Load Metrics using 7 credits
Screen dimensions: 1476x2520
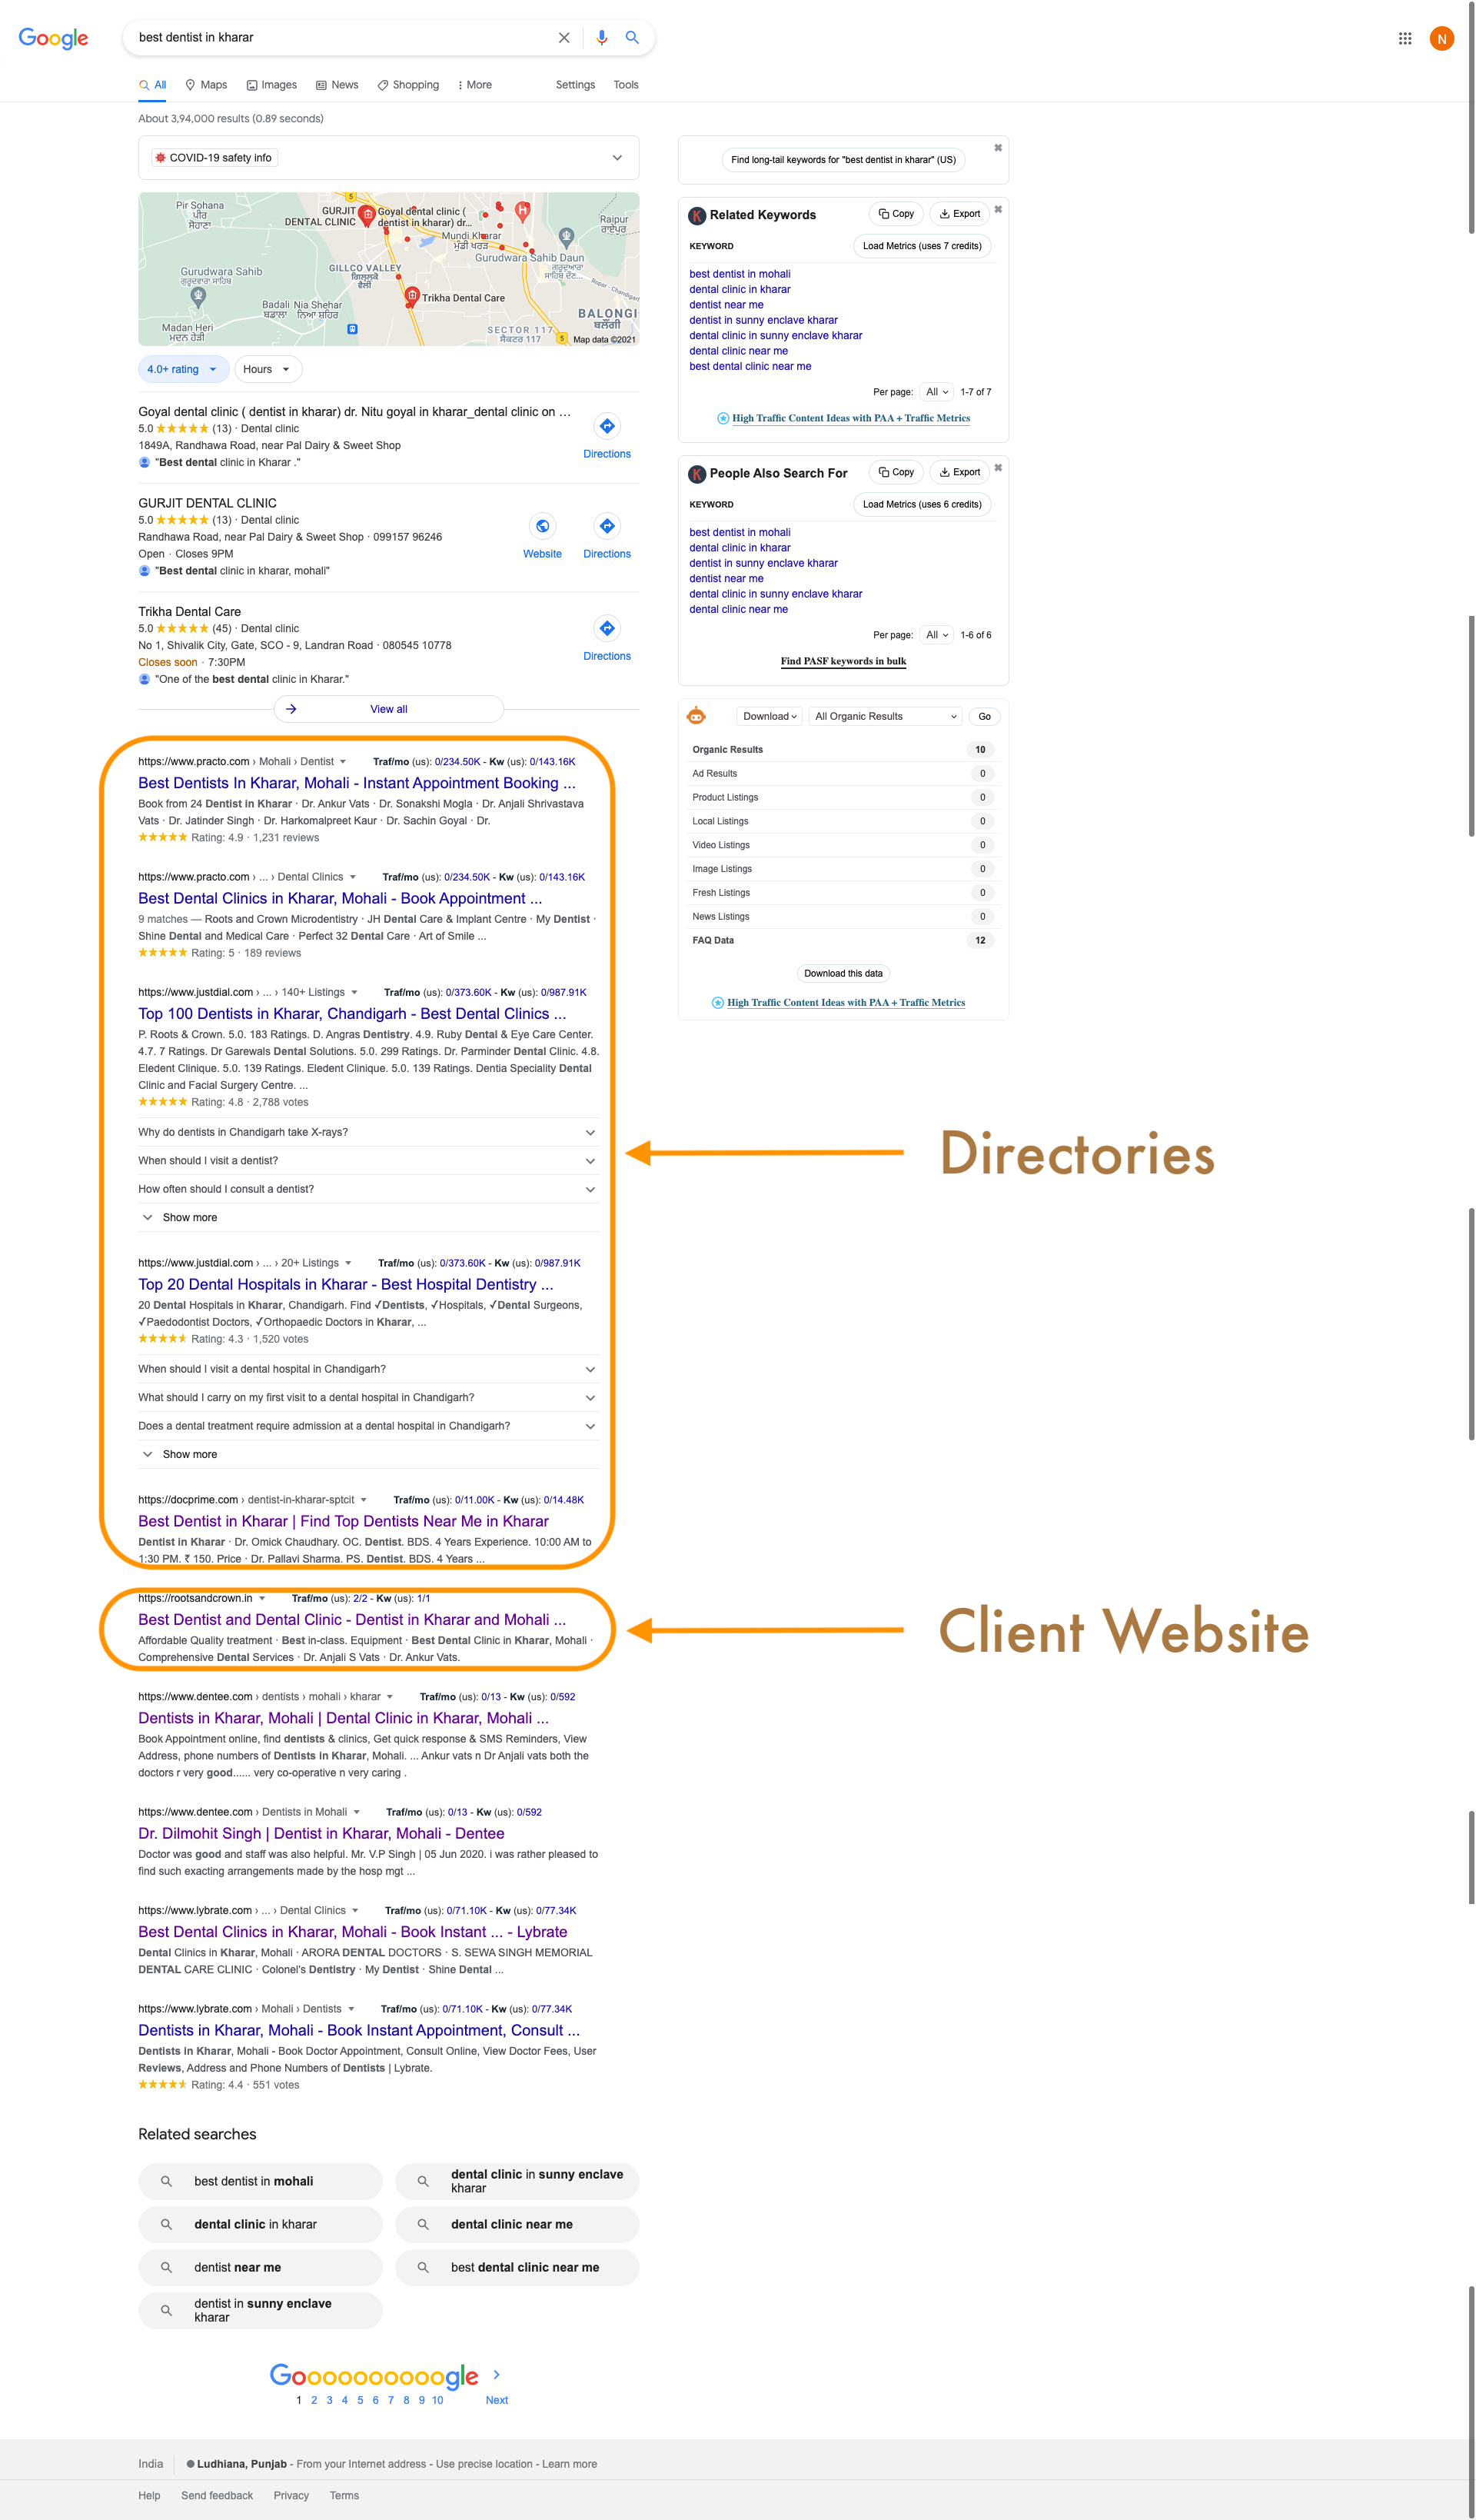(922, 246)
